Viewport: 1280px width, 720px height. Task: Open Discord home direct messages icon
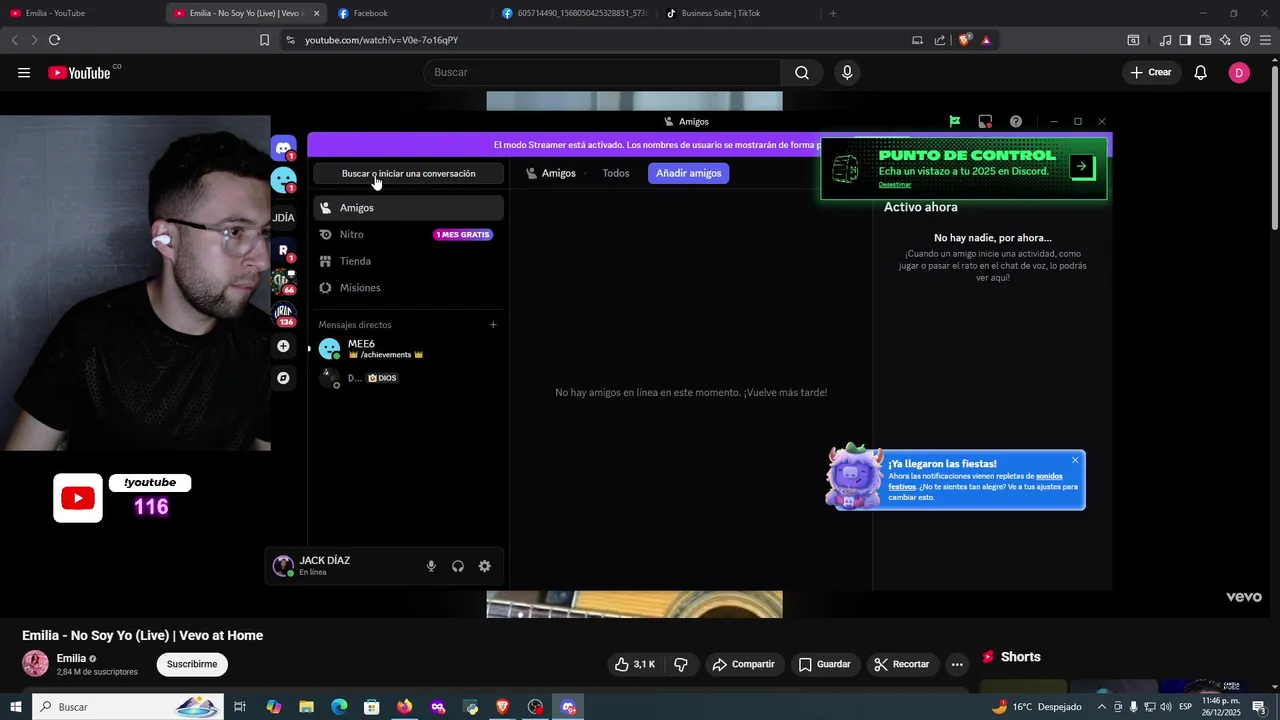284,148
